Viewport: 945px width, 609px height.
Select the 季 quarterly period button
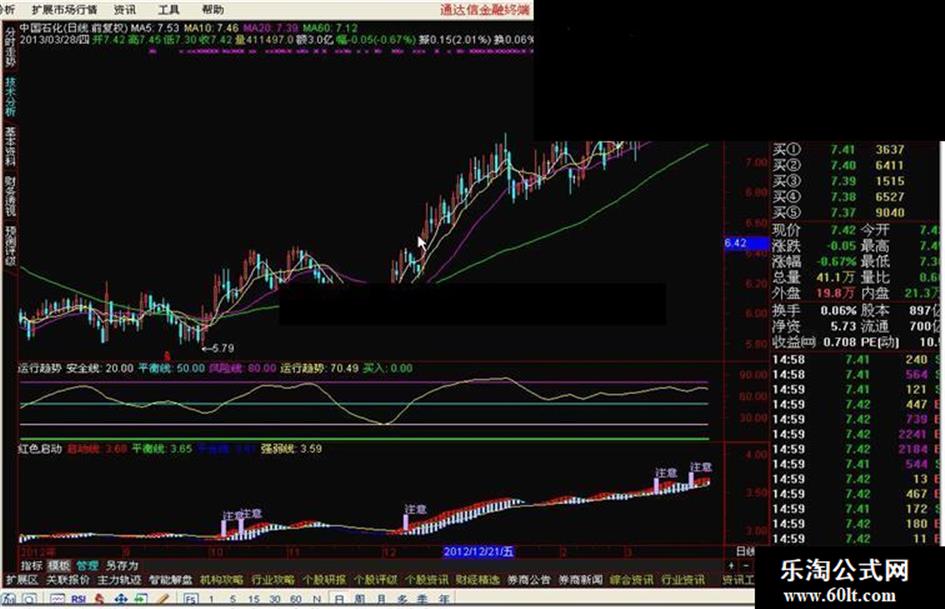click(x=422, y=599)
